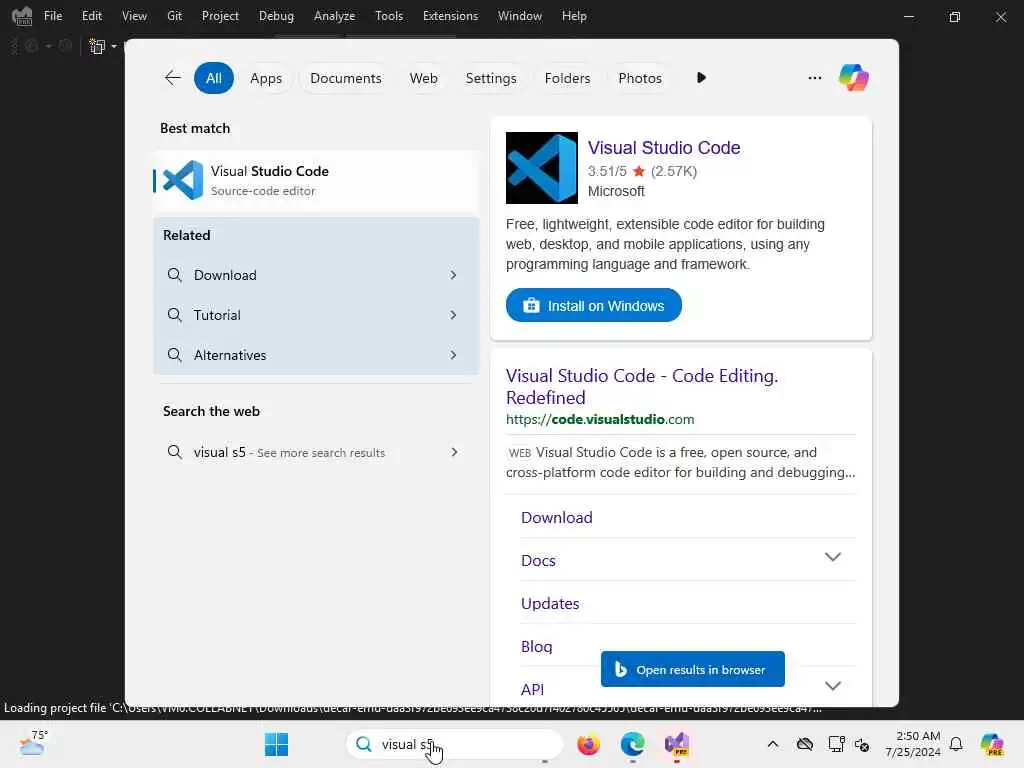Viewport: 1024px width, 768px height.
Task: Click the toolbar icon next to the File menu row
Action: click(97, 46)
